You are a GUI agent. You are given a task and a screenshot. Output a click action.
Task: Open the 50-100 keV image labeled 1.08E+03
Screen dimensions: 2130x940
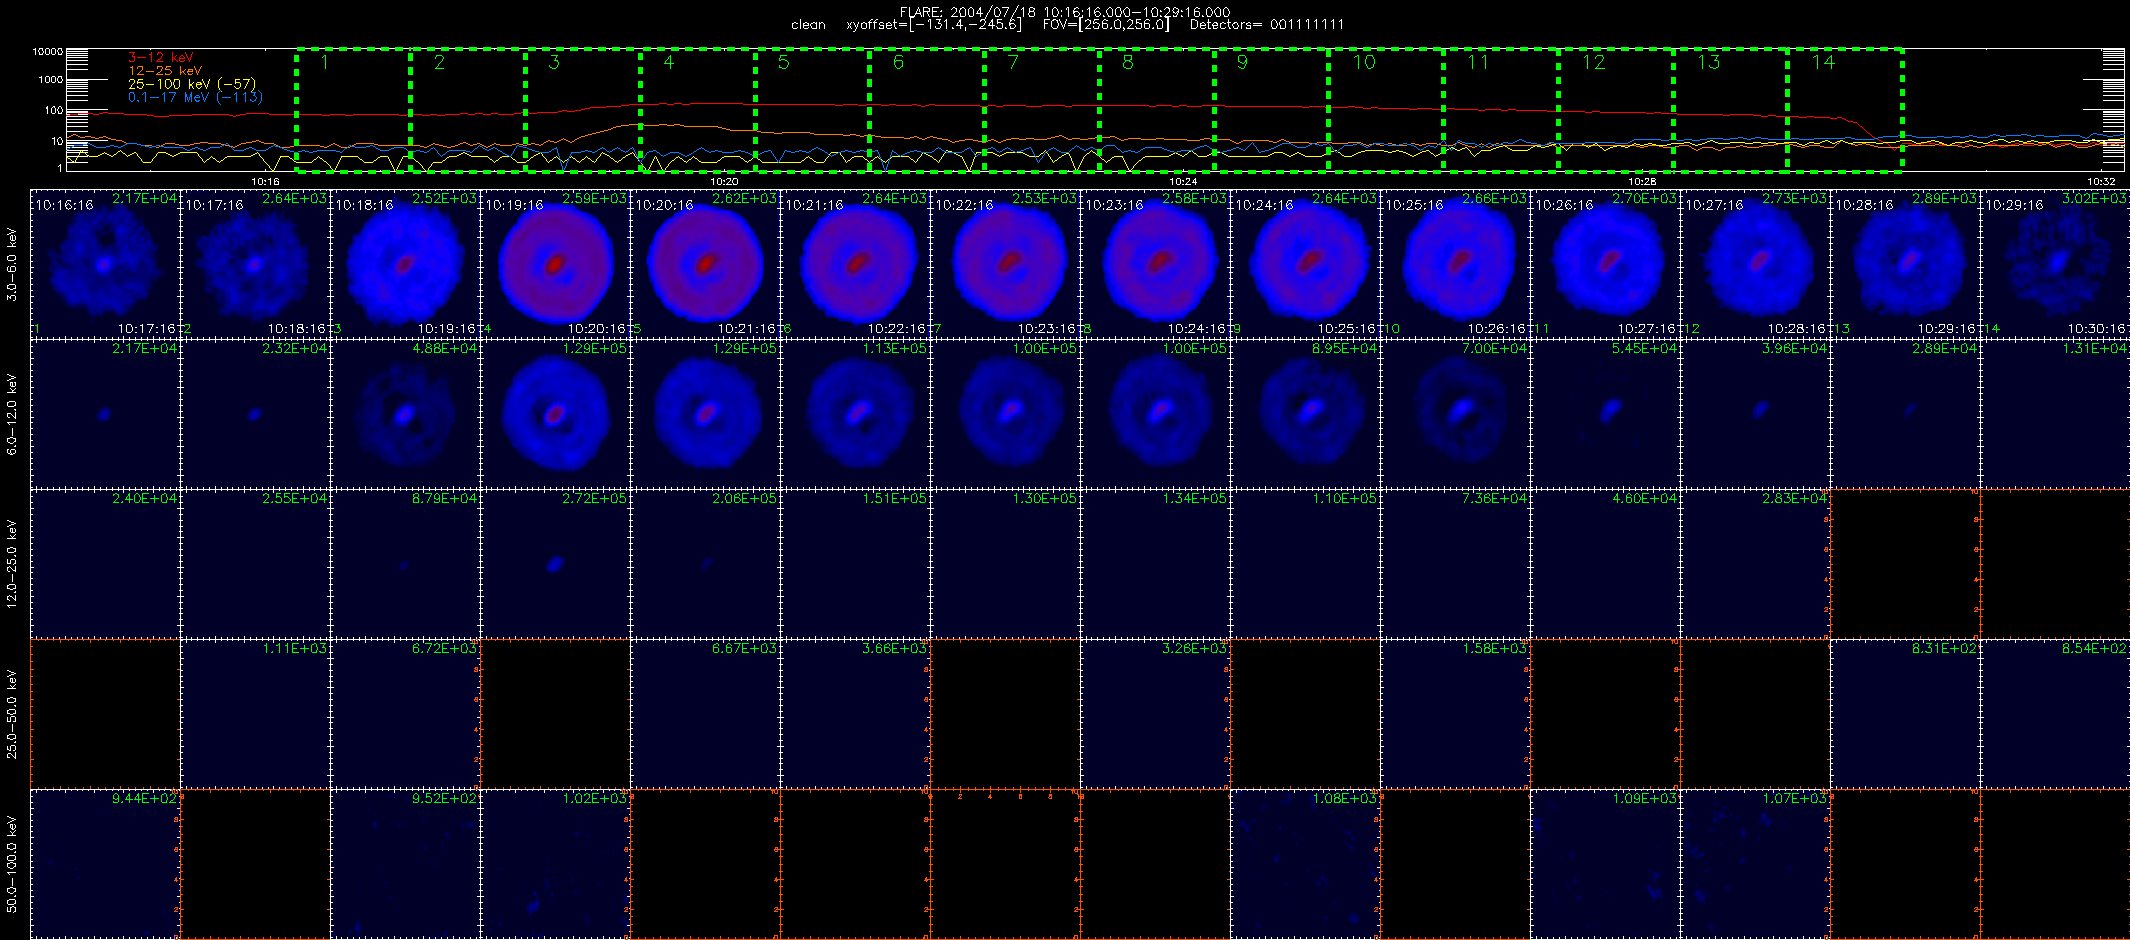click(x=1305, y=863)
